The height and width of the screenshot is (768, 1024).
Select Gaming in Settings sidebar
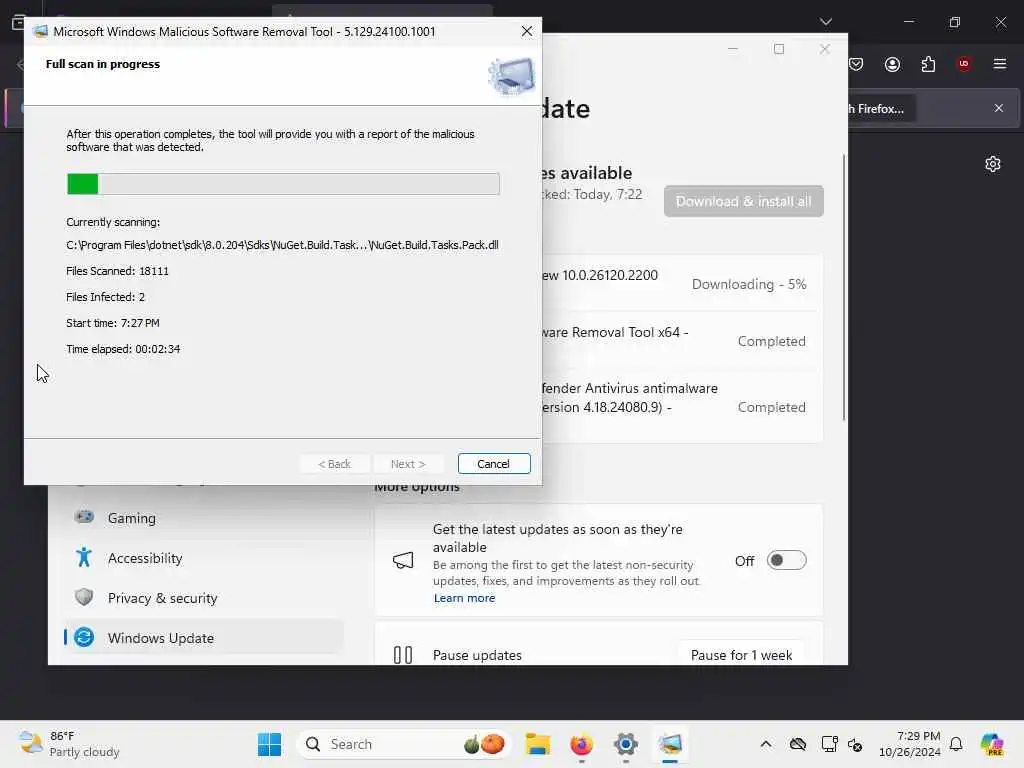(x=204, y=518)
